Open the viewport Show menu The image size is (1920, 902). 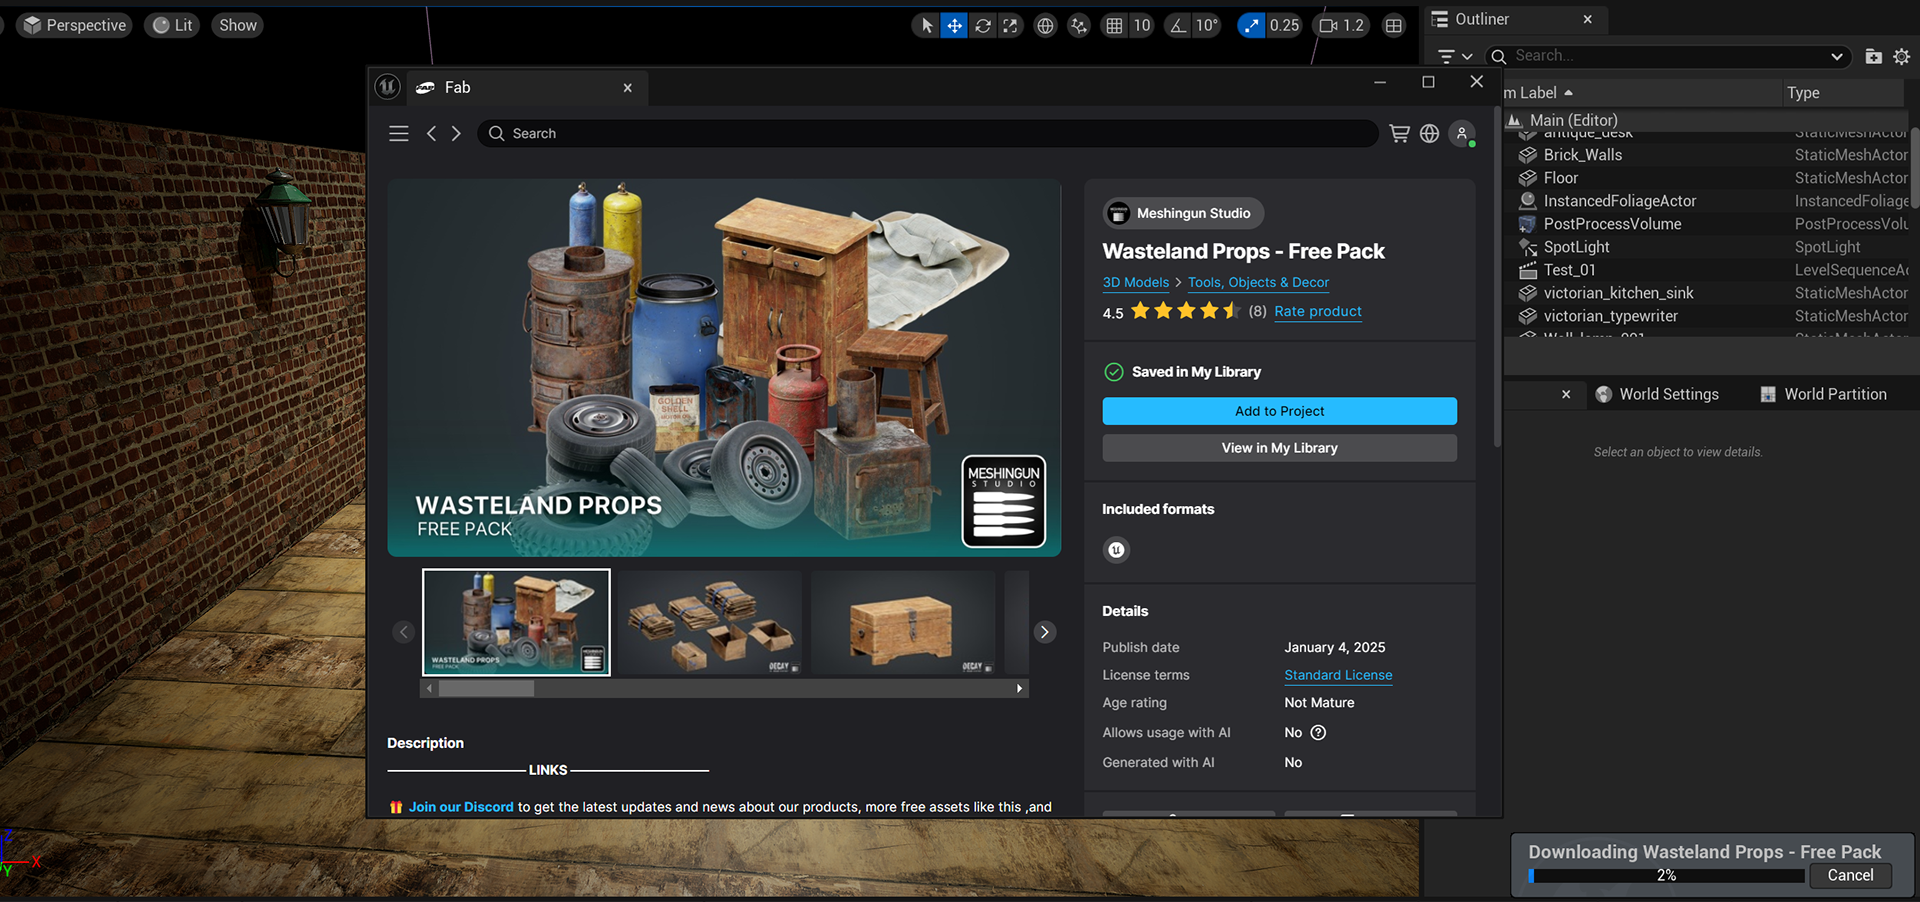tap(238, 25)
